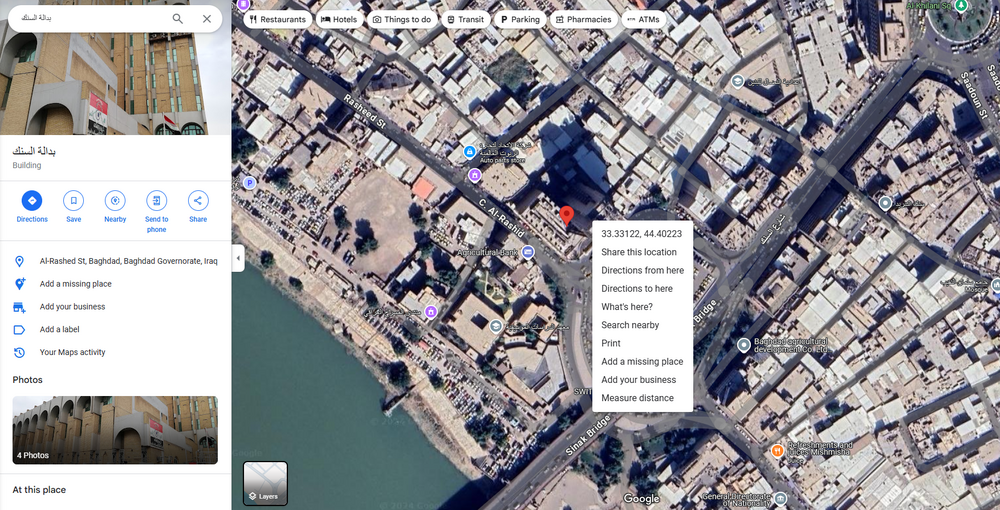
Task: Click the search magnifier icon
Action: tap(178, 18)
